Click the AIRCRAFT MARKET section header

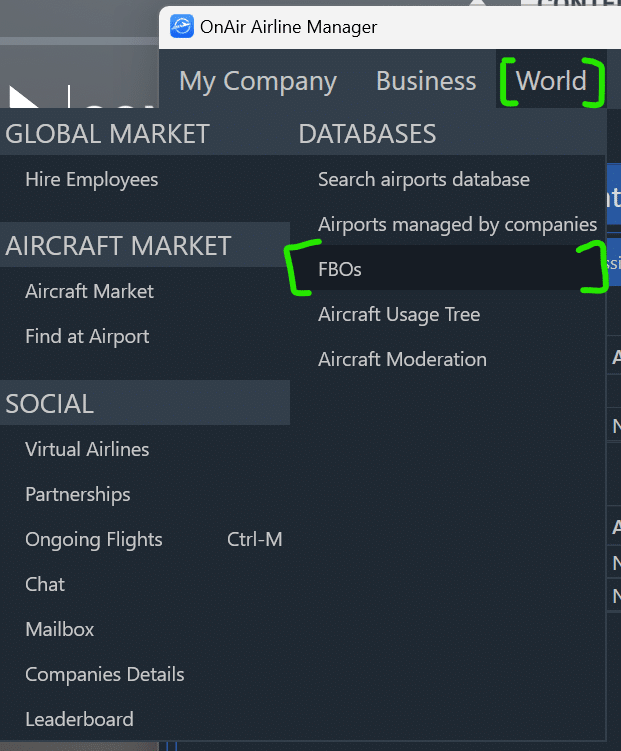(118, 246)
